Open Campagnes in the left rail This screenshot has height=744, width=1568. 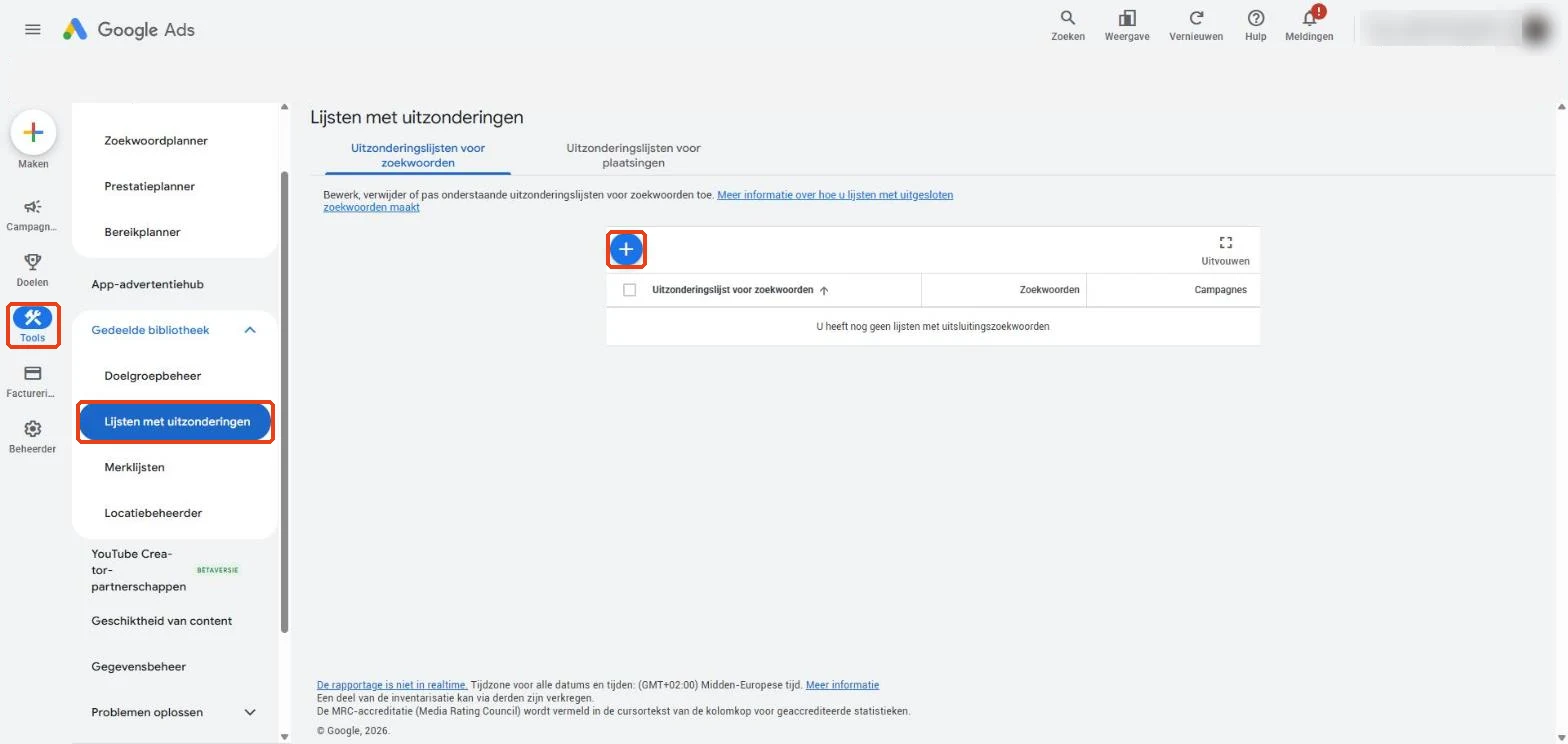tap(33, 215)
